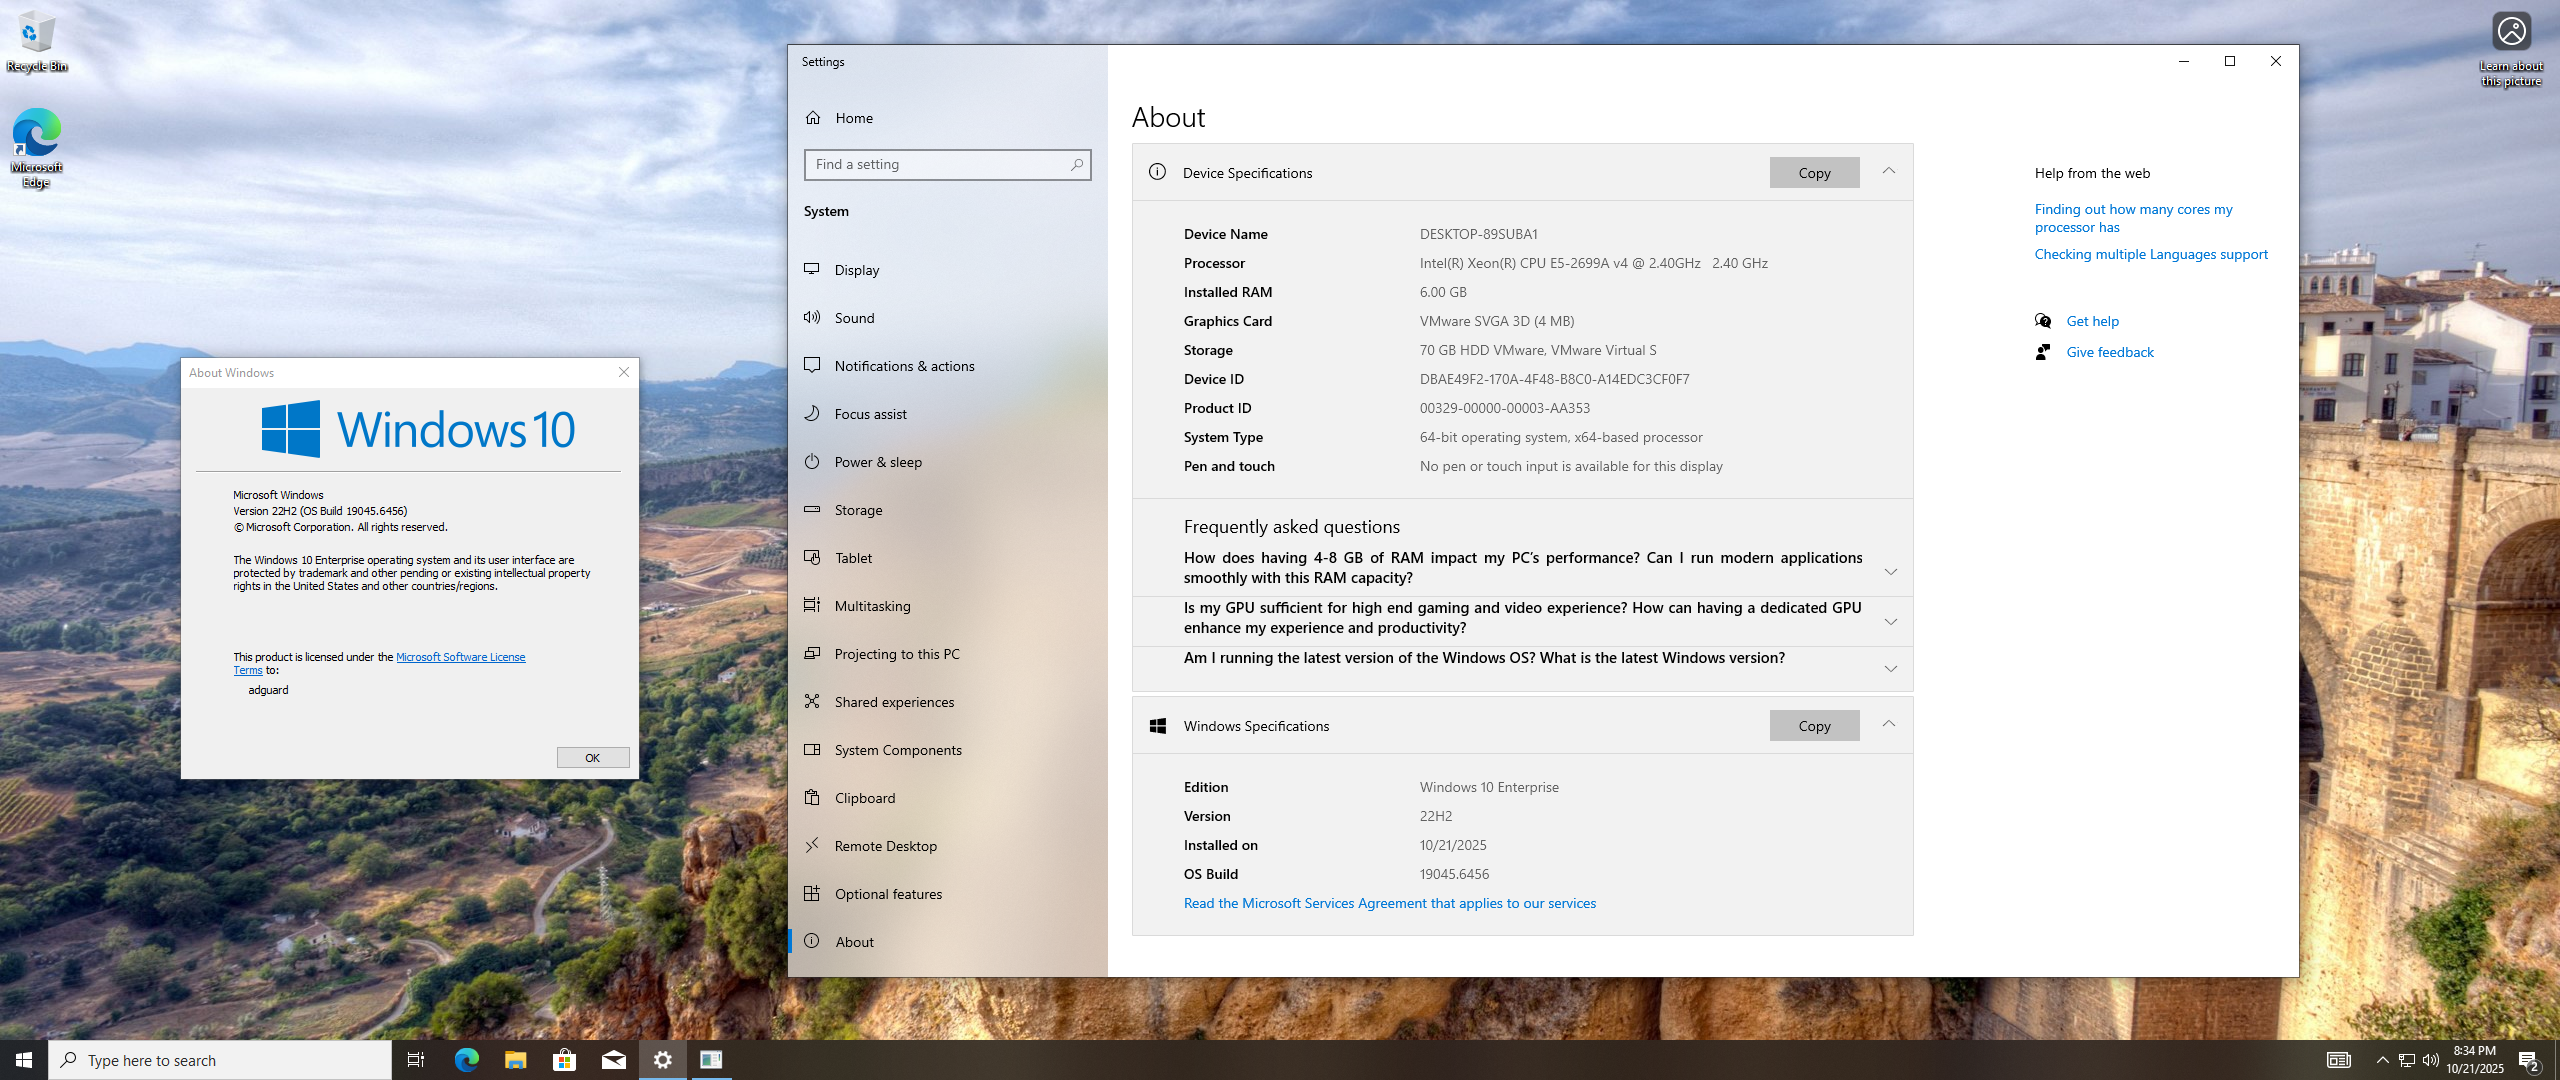This screenshot has width=2560, height=1080.
Task: Click the Home icon in Settings
Action: pos(813,118)
